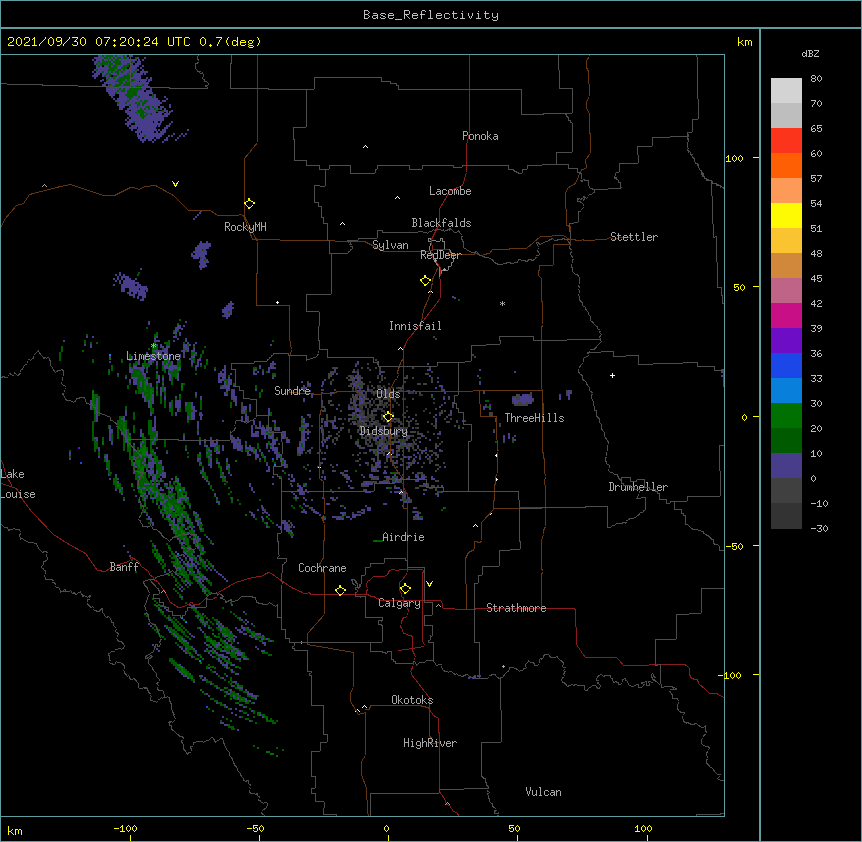This screenshot has height=842, width=862.
Task: Pick the magenta 39–42 dBZ legend swatch
Action: [786, 315]
